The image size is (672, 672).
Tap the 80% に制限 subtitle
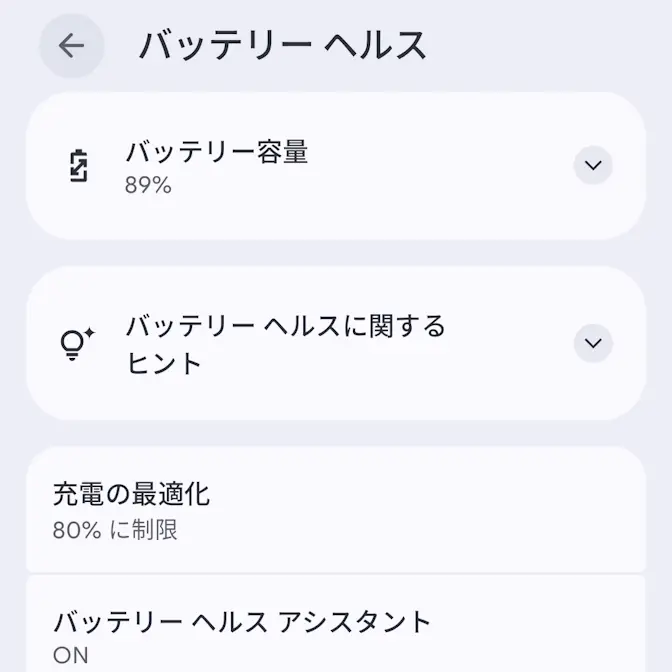coord(115,530)
